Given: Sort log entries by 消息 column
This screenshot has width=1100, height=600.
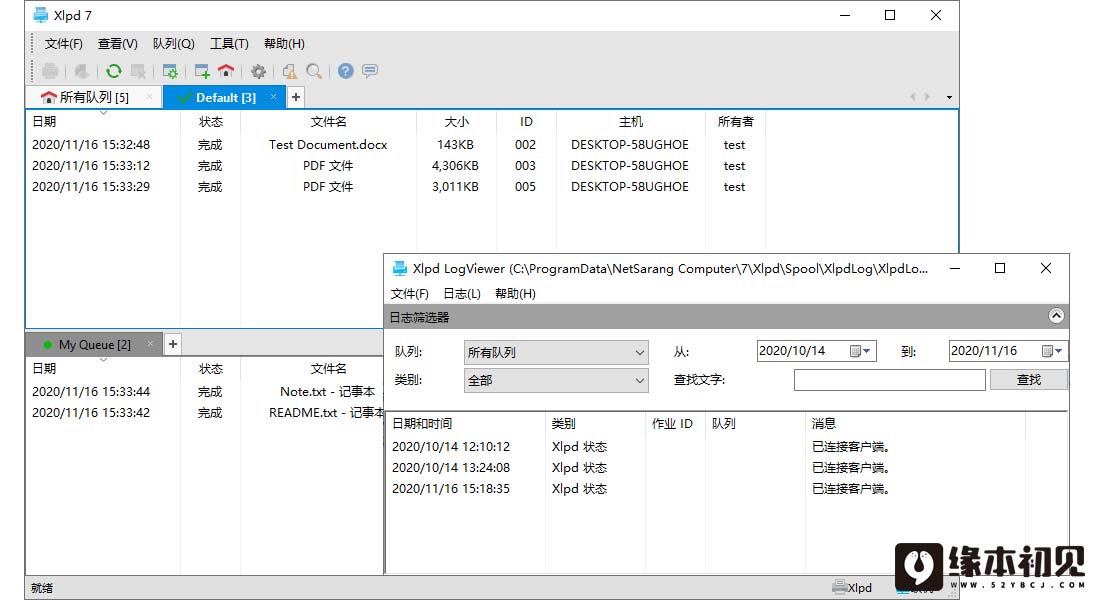Looking at the screenshot, I should (915, 423).
